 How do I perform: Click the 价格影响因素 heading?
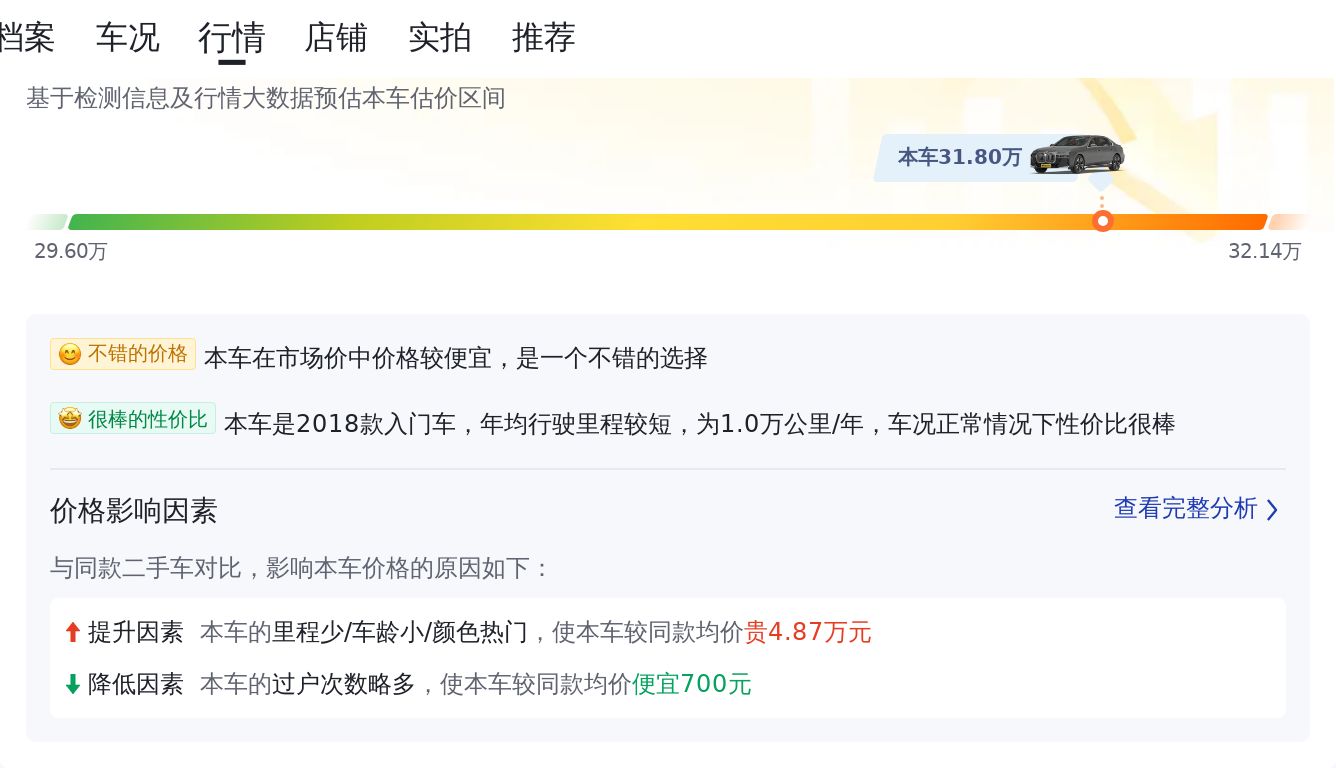[x=134, y=511]
